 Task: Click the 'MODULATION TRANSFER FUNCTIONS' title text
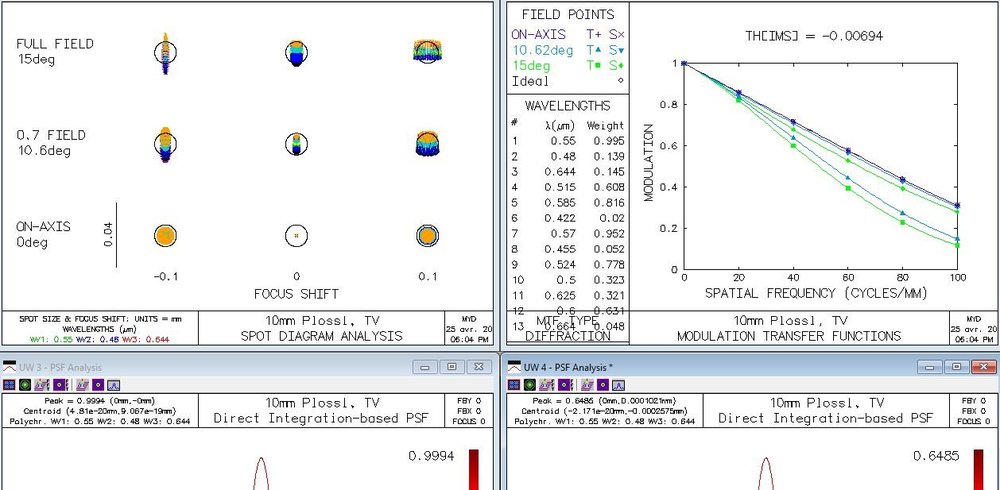[x=790, y=336]
